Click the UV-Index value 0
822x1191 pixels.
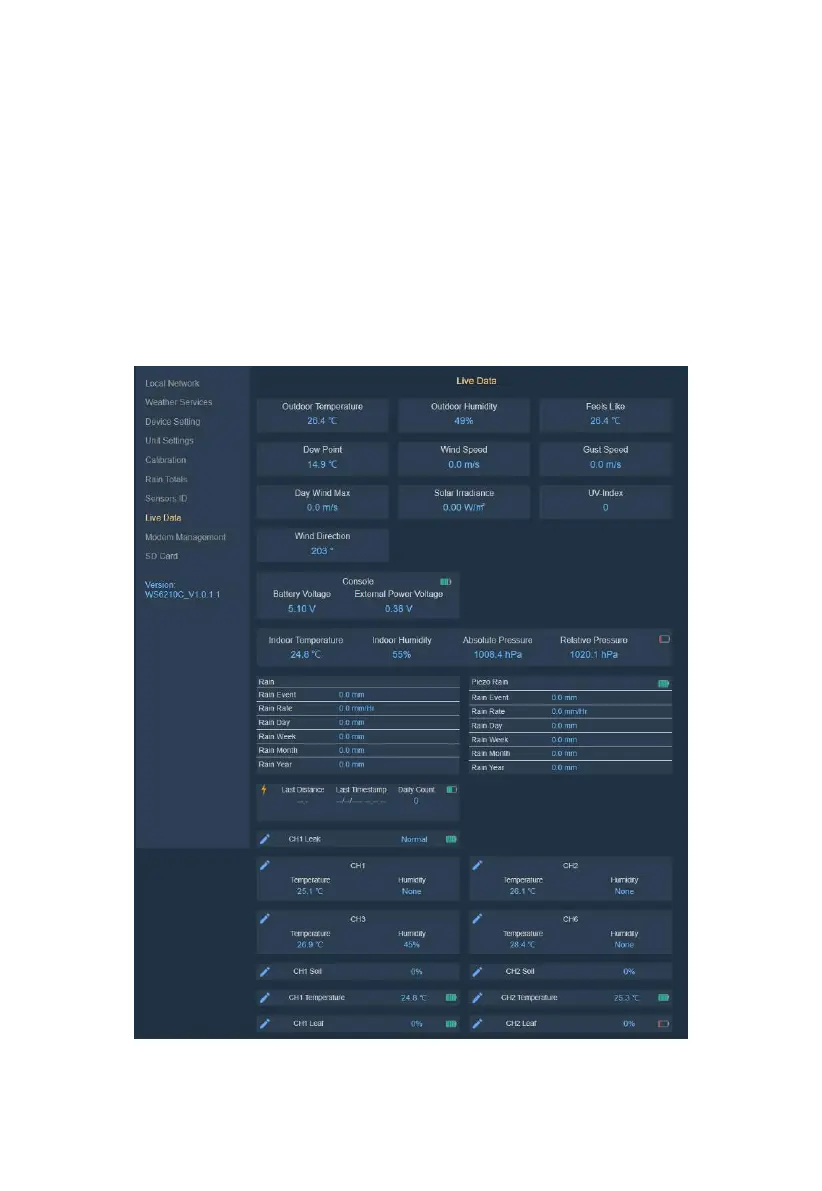pos(605,507)
